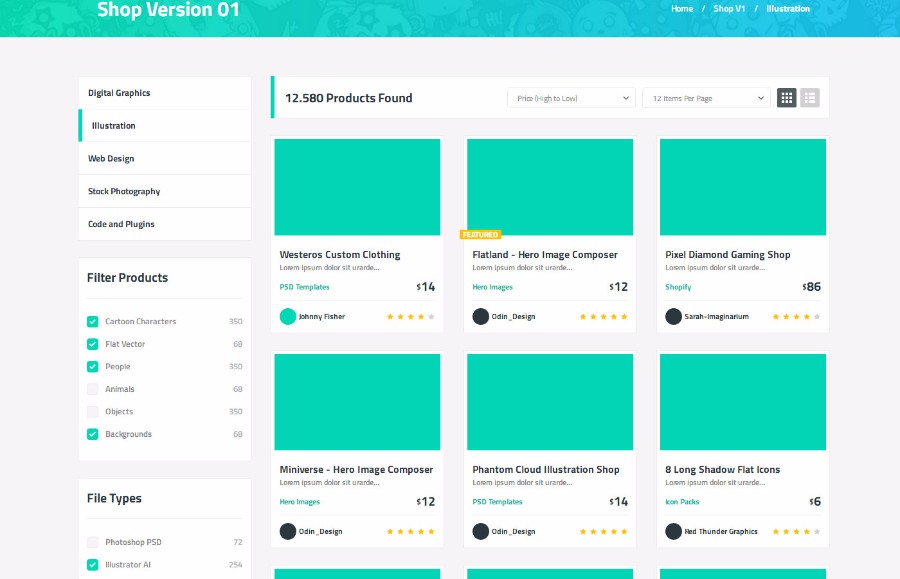Click Hero Images tag on Flatland card
The height and width of the screenshot is (579, 900).
(x=492, y=287)
